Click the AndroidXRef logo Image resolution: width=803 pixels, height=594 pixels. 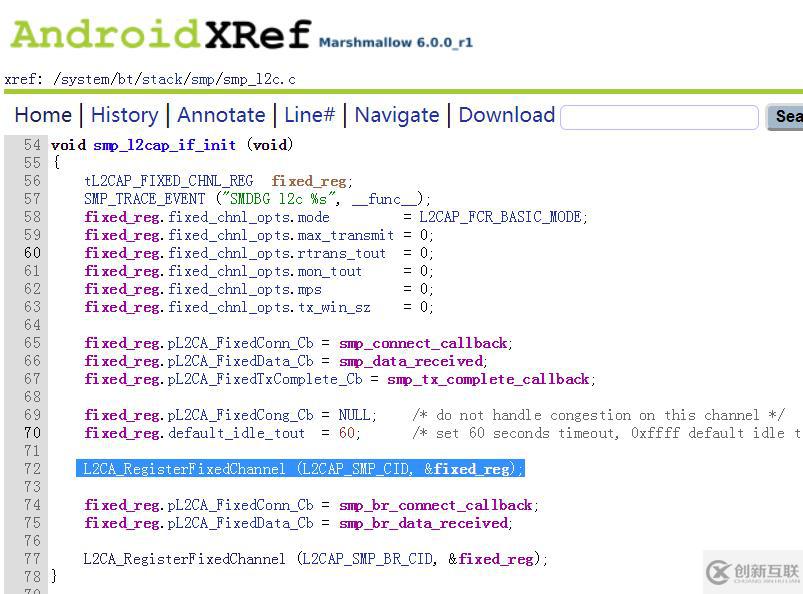160,34
